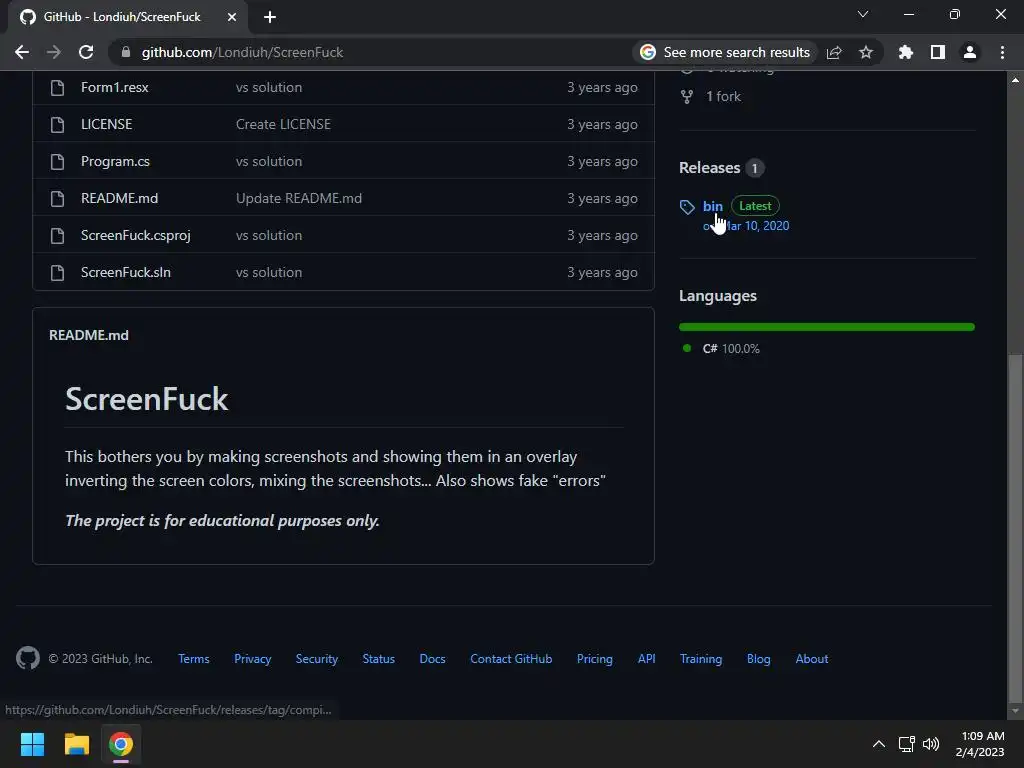
Task: Click file icon beside Program.cs
Action: point(57,162)
